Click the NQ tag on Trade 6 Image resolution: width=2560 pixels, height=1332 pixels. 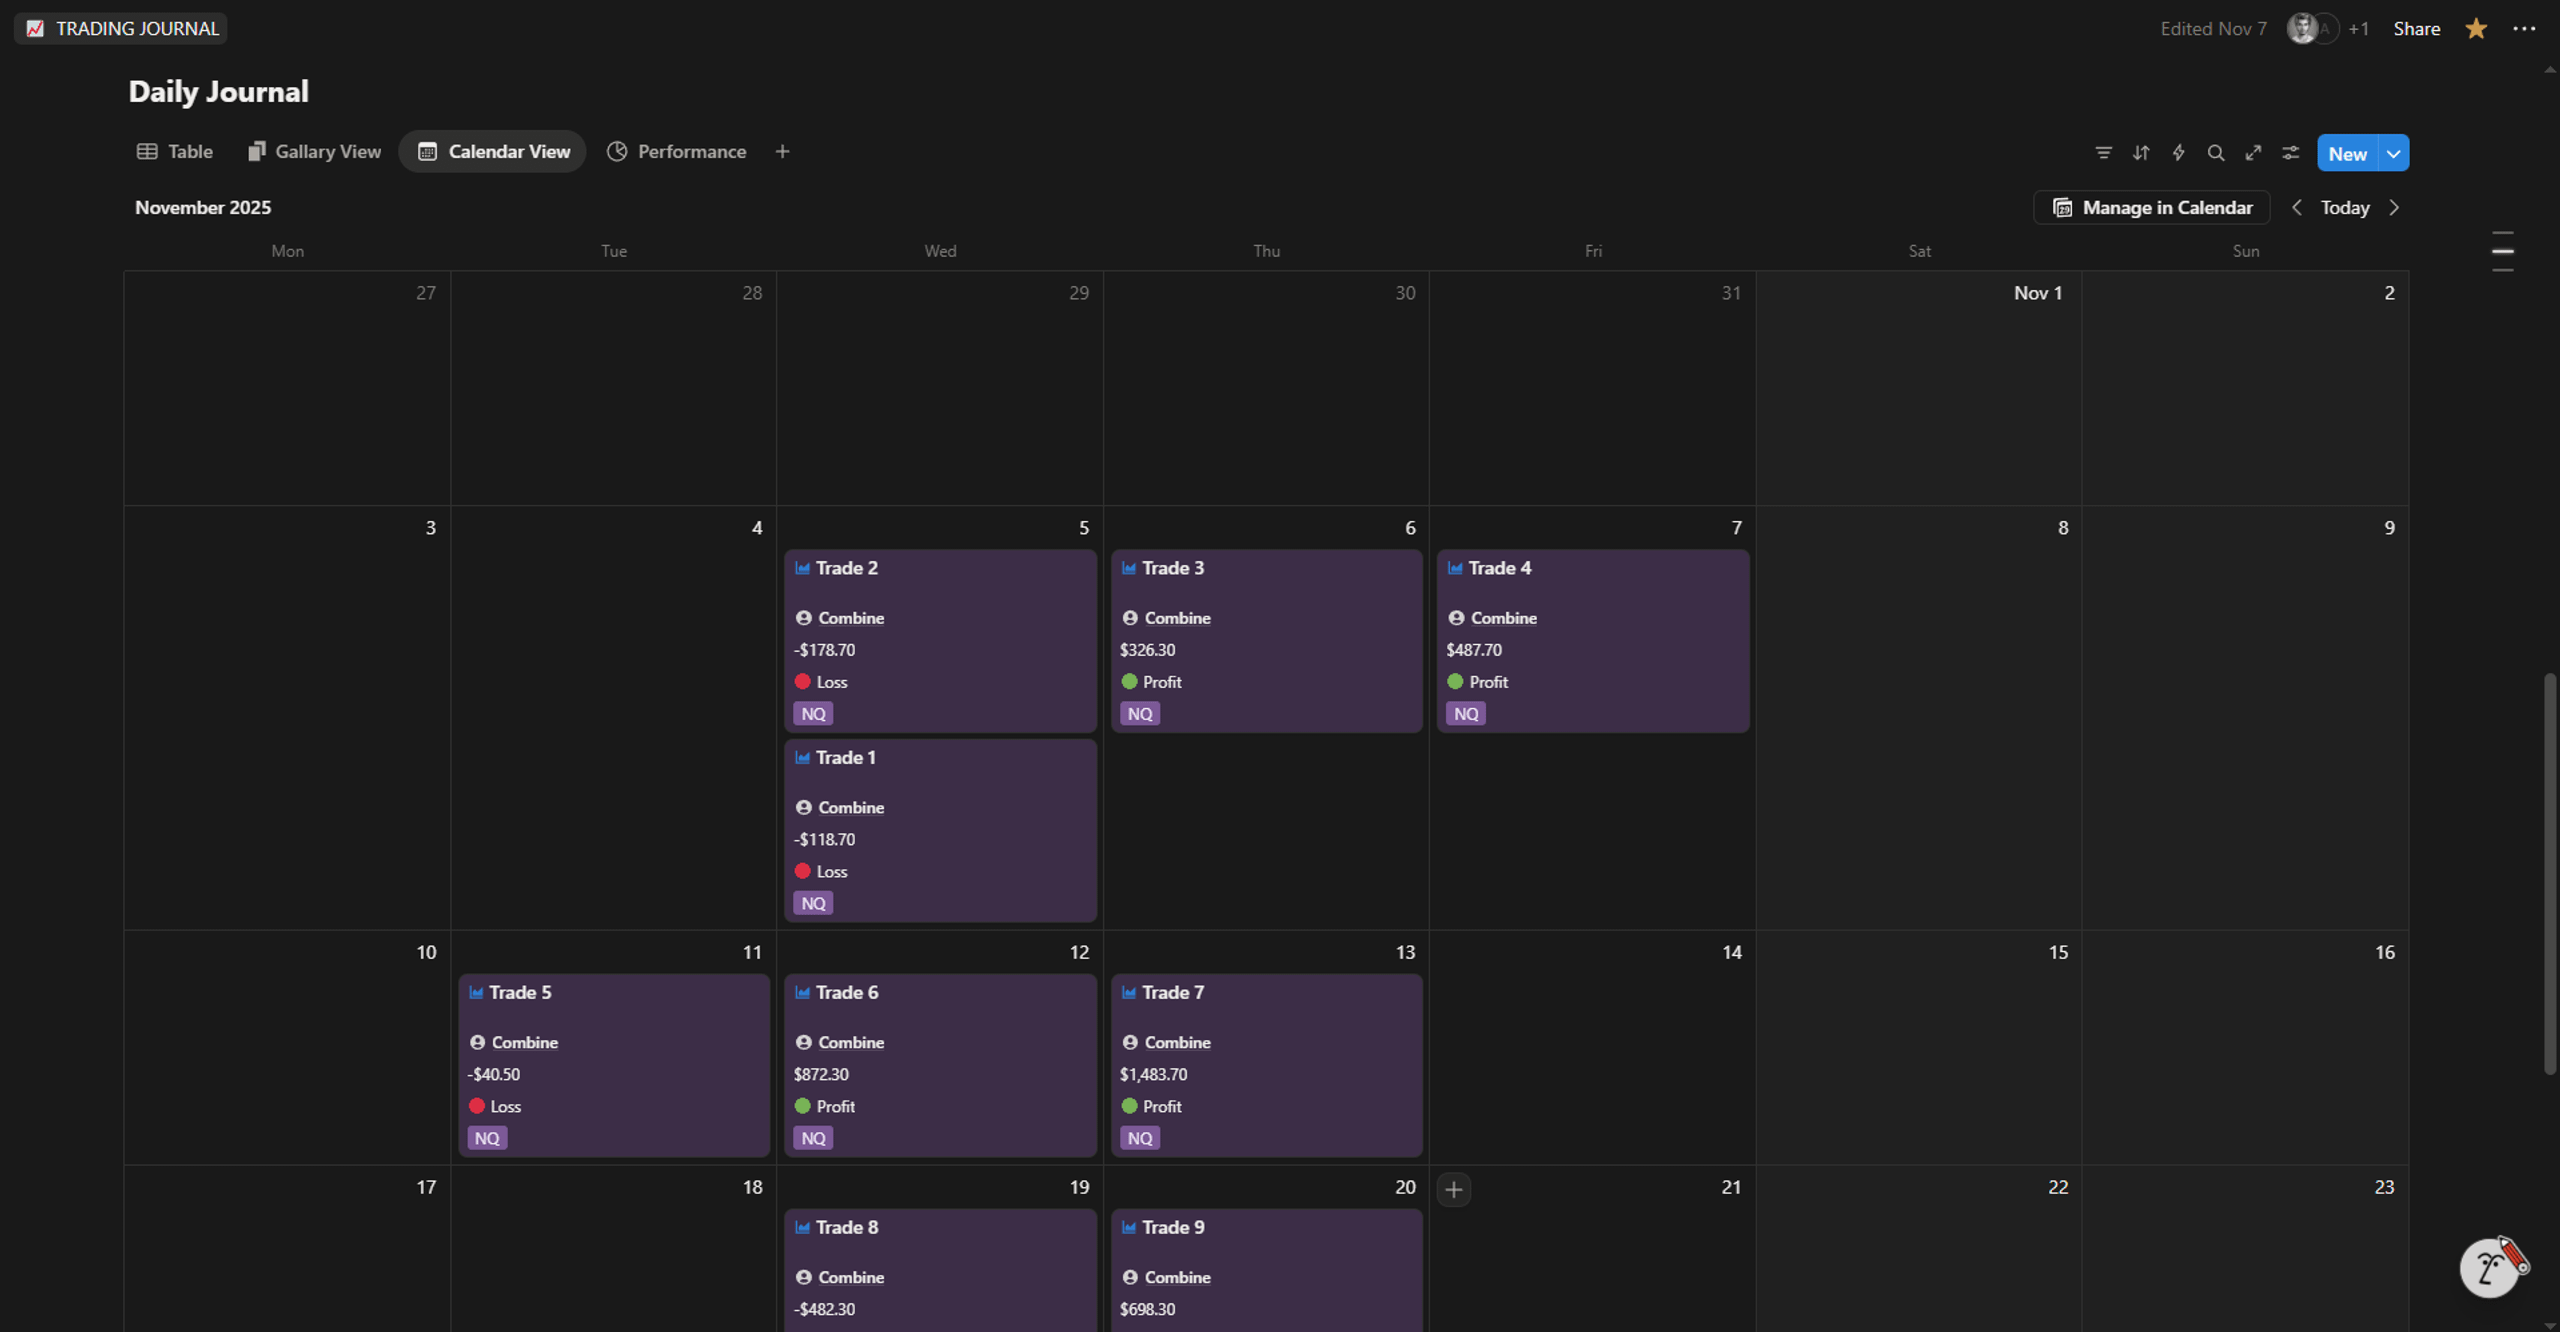click(813, 1138)
